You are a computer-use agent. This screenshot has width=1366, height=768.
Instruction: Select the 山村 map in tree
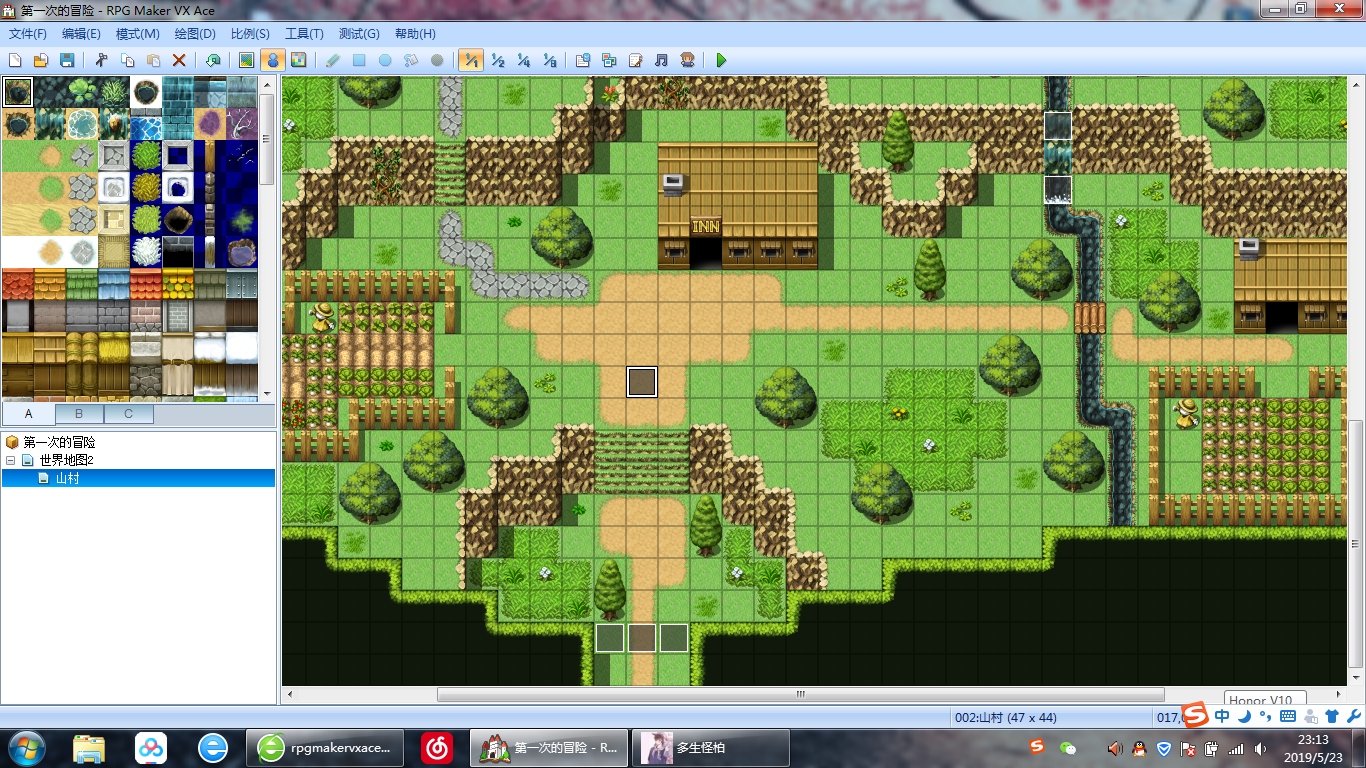click(67, 478)
